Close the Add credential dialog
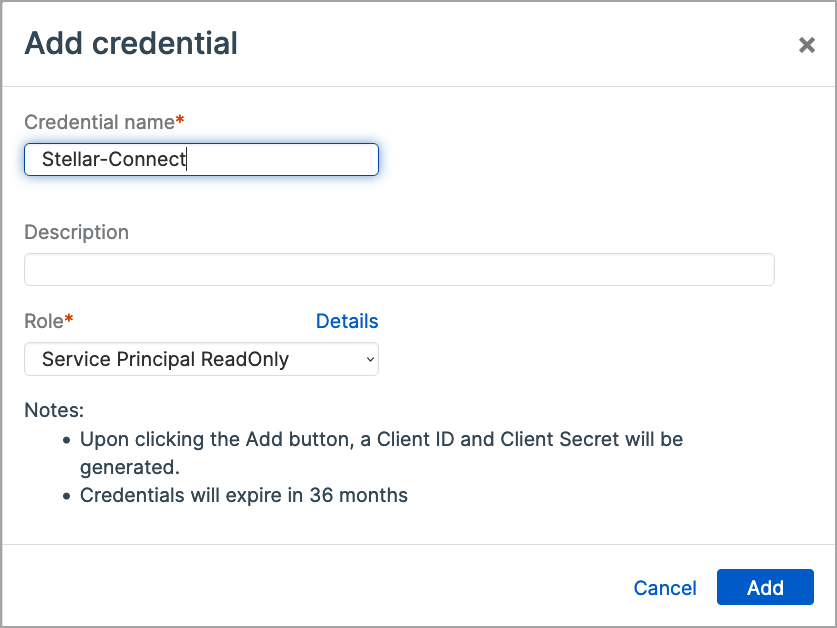Image resolution: width=837 pixels, height=628 pixels. [x=806, y=45]
